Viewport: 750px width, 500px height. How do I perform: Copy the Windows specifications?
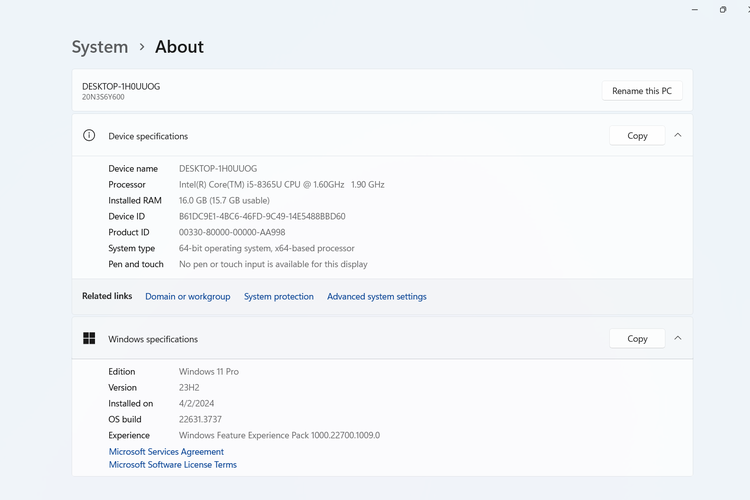[637, 339]
